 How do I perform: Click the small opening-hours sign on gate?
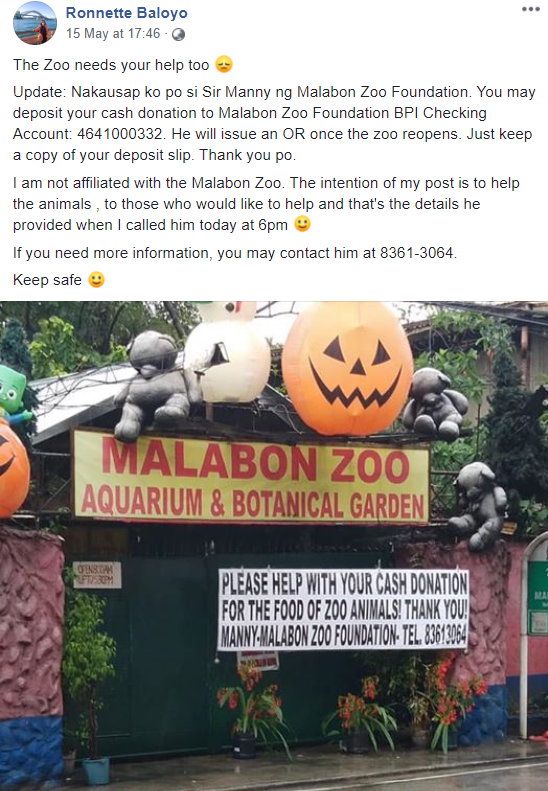tap(97, 575)
